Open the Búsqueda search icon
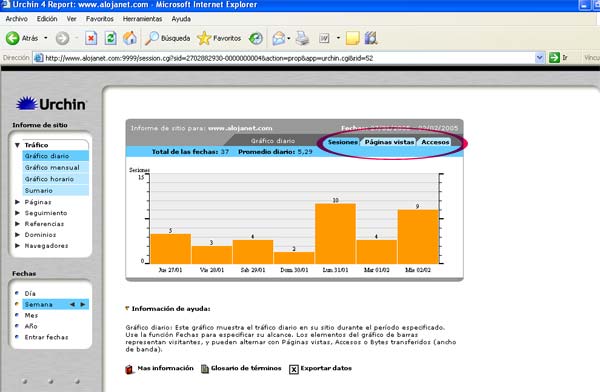Viewport: 600px width, 392px height. (152, 38)
